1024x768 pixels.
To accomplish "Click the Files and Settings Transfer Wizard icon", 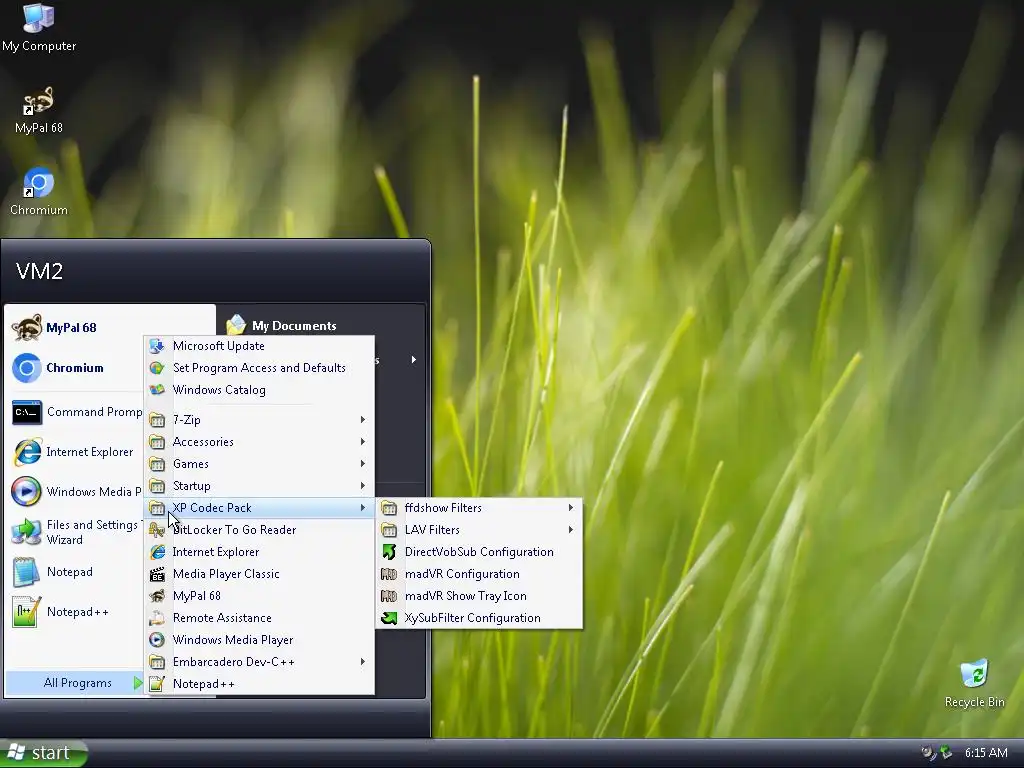I will click(27, 532).
